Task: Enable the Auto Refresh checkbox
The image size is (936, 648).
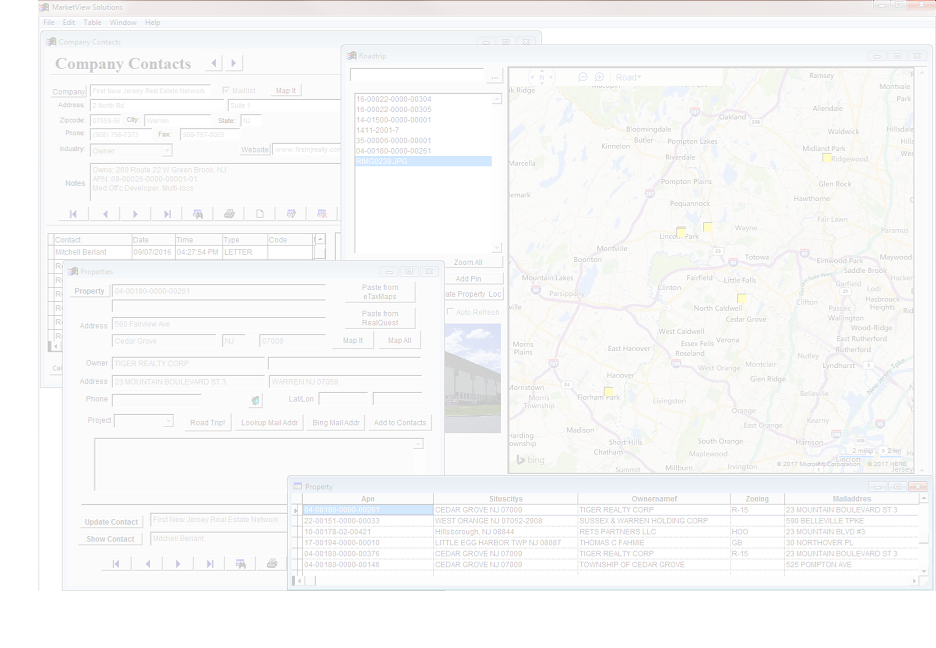Action: click(x=450, y=311)
